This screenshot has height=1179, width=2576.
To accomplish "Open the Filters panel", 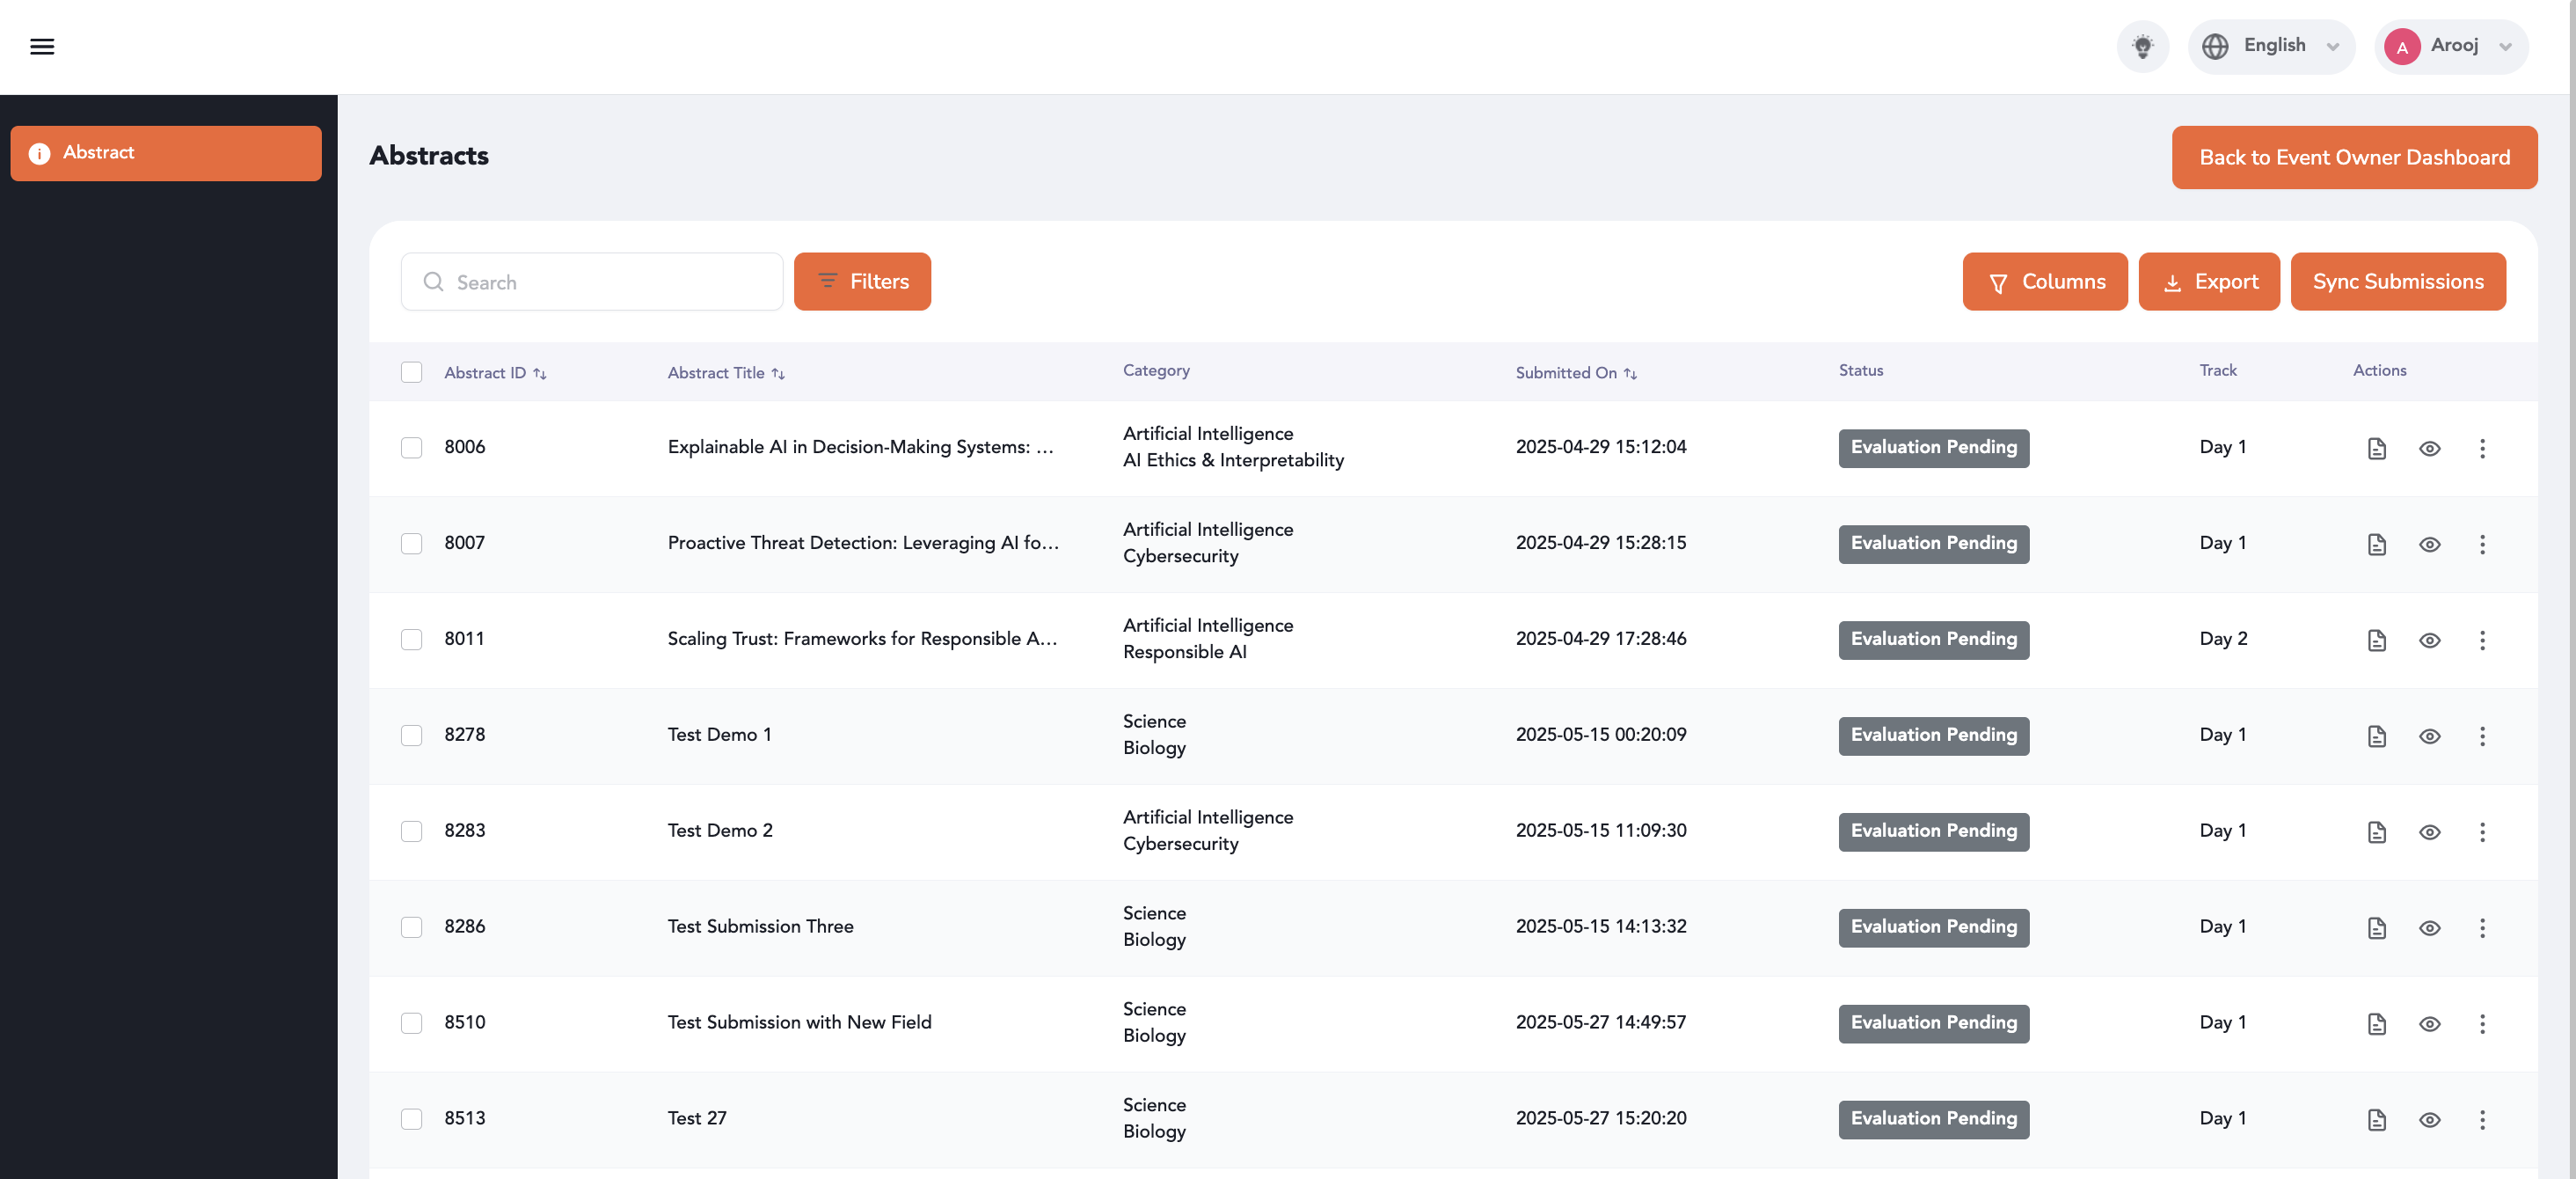I will 862,282.
